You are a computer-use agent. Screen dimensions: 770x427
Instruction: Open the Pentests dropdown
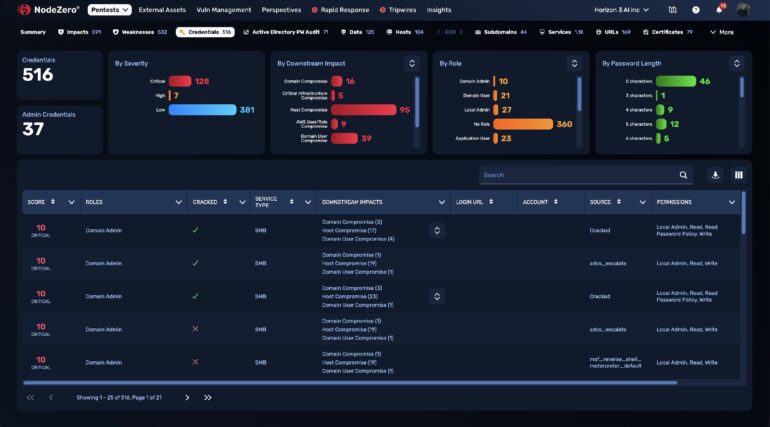point(110,10)
